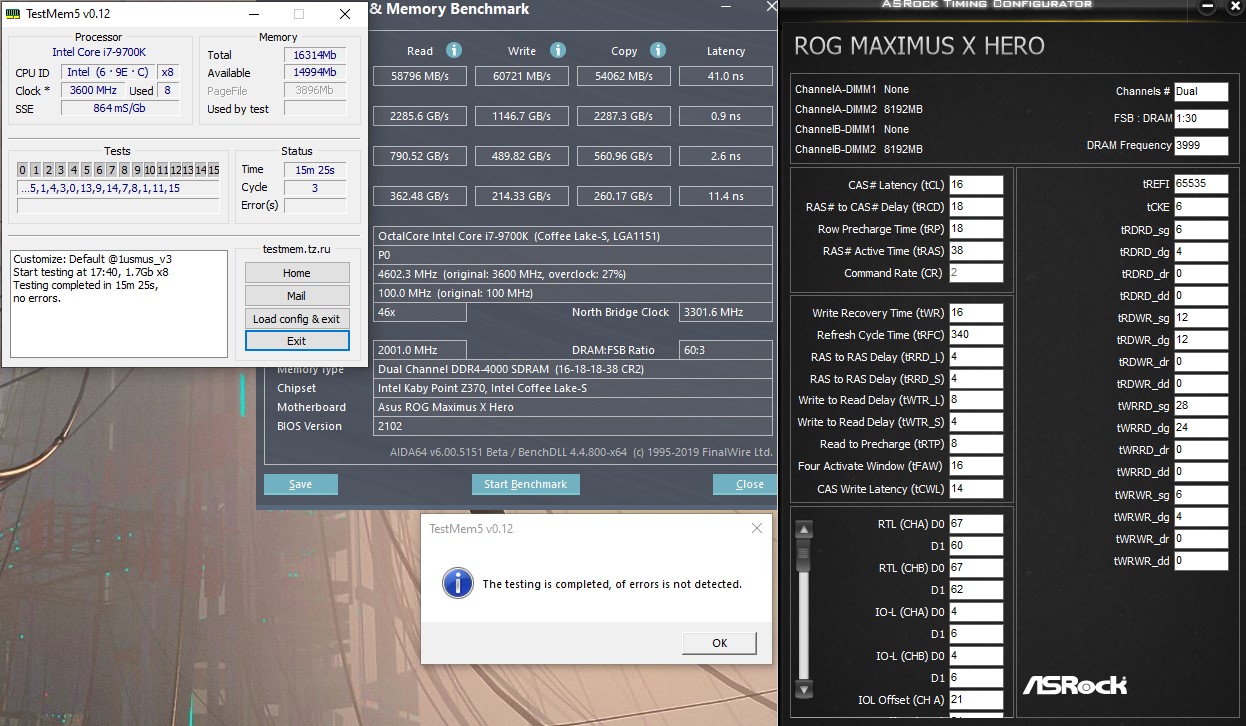Click the RTL (CHA) D0 field
This screenshot has height=726, width=1246.
point(976,523)
